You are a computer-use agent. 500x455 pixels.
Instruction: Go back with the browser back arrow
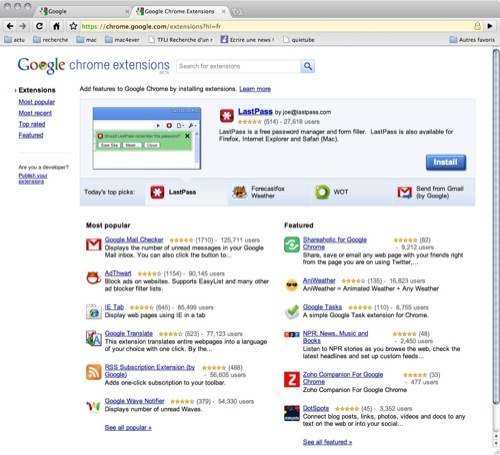click(10, 26)
